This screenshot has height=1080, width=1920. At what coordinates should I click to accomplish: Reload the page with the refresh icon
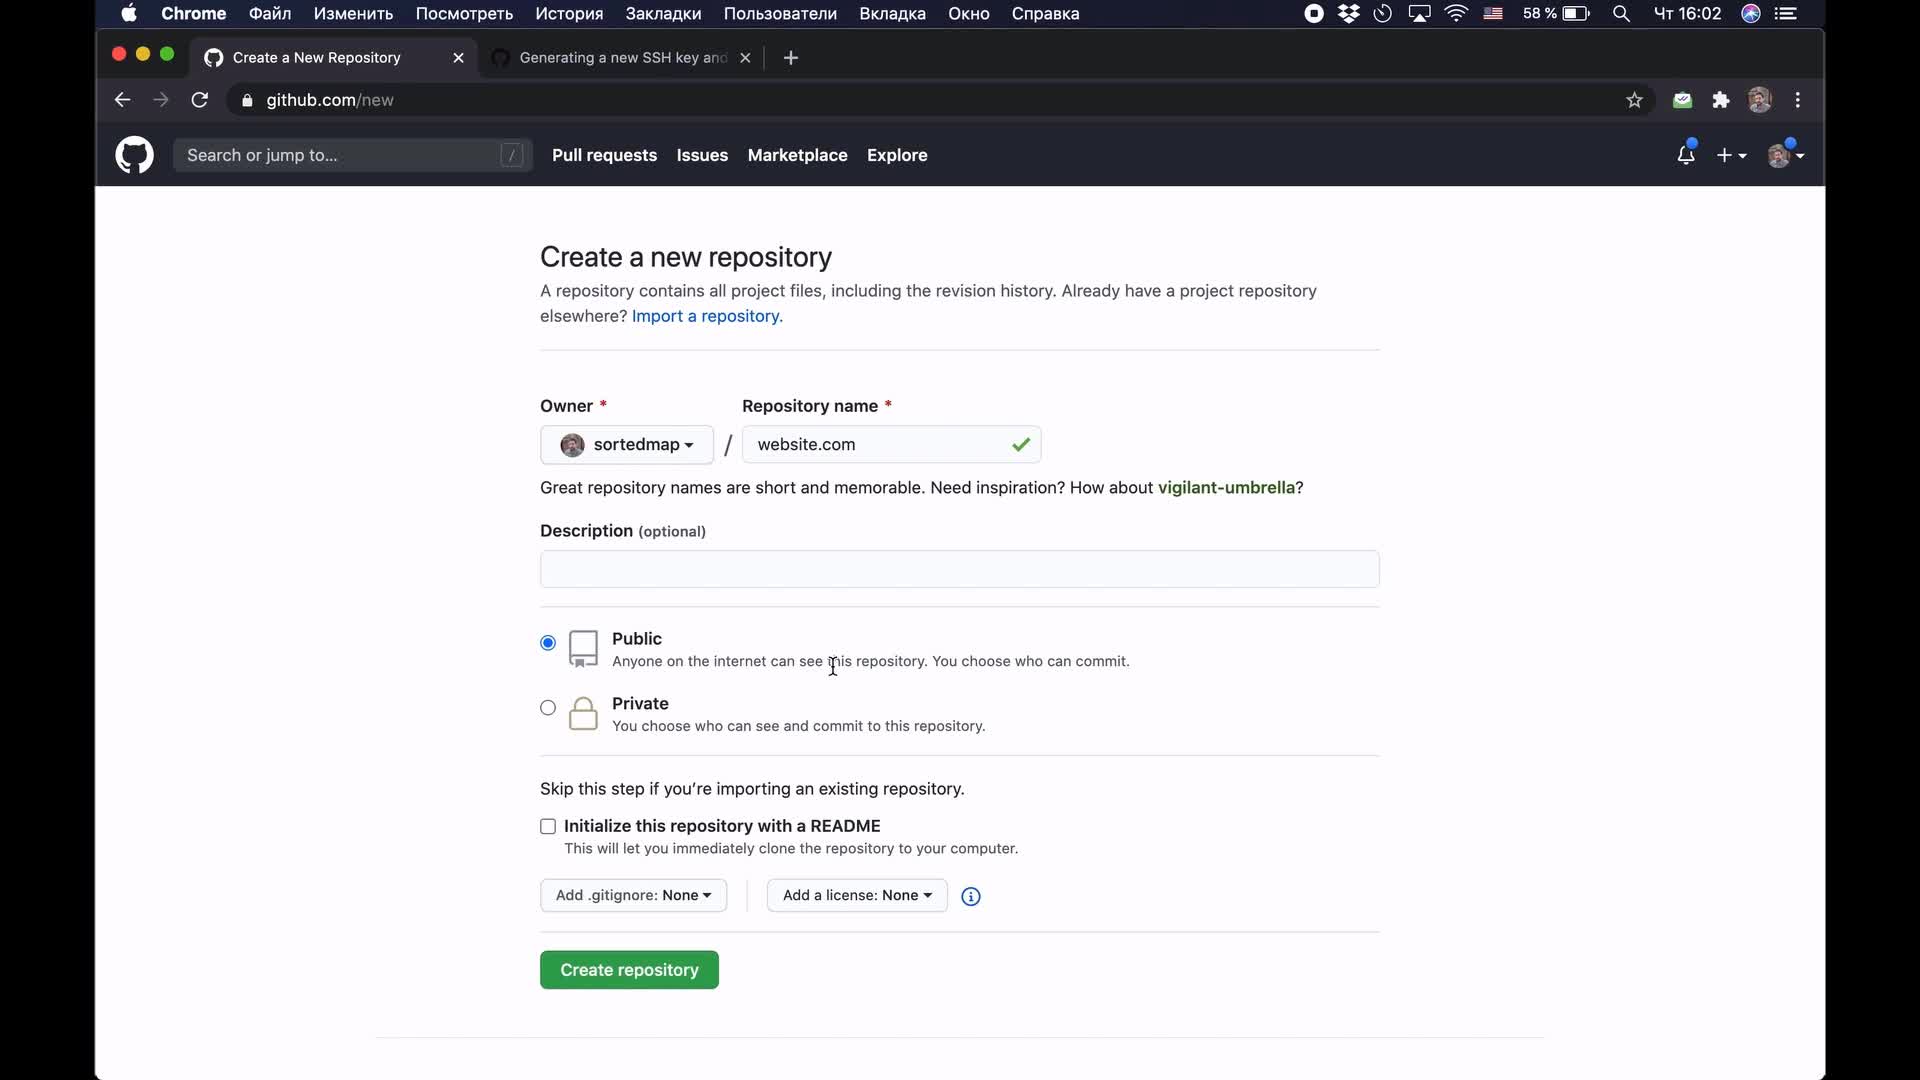200,100
